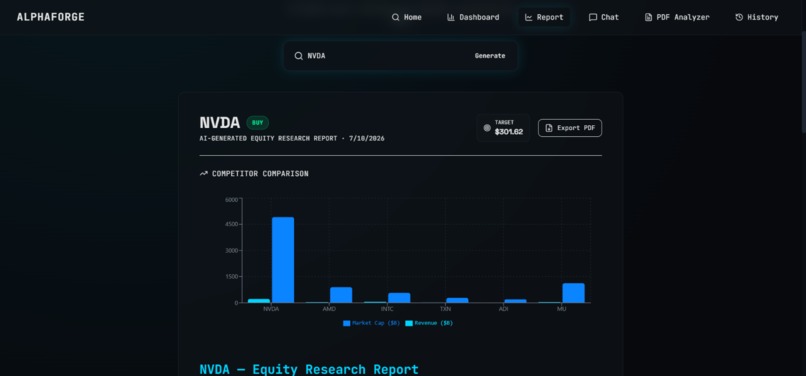Open the Chat page
806x376 pixels.
(604, 17)
